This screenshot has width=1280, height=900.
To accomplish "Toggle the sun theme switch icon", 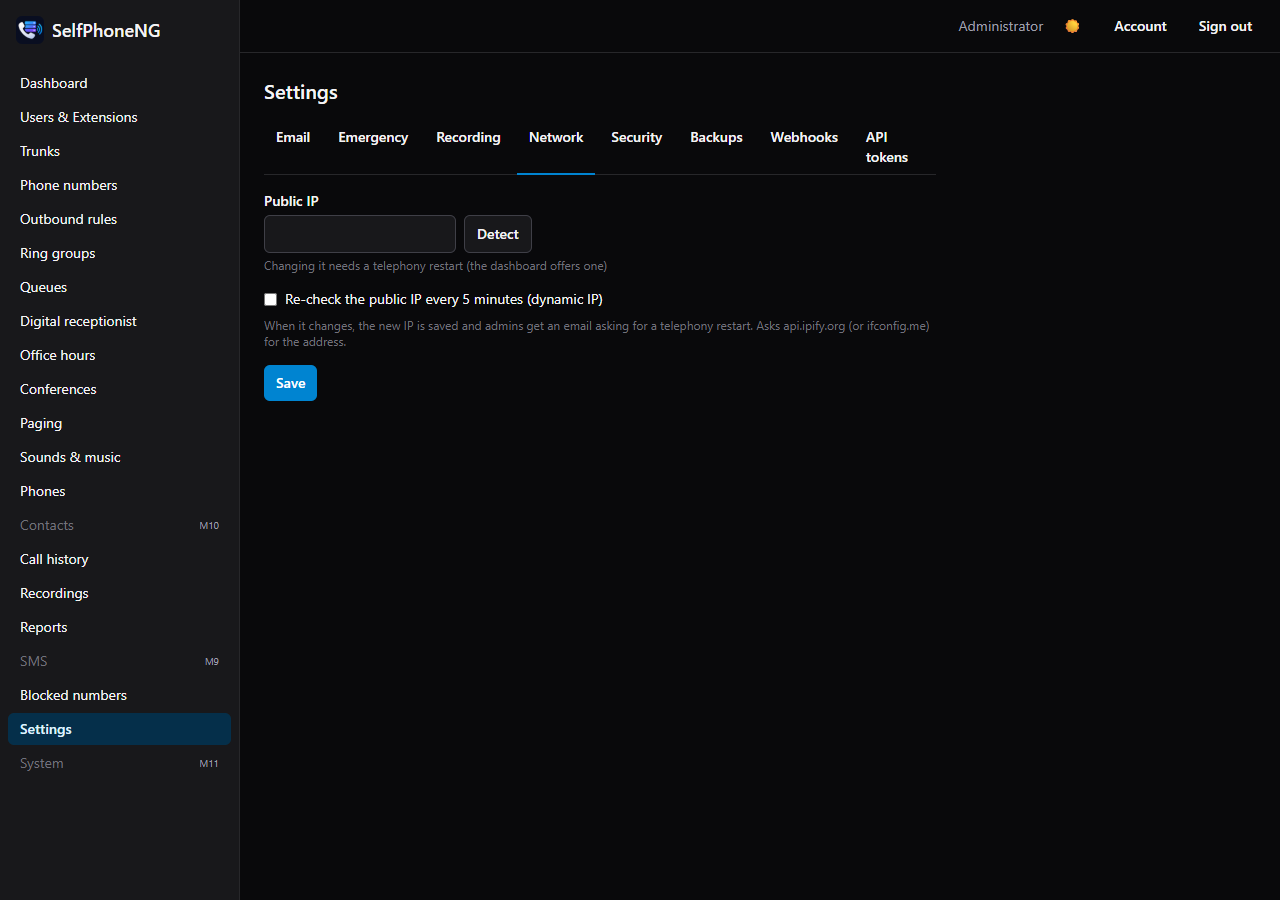I will (1072, 26).
